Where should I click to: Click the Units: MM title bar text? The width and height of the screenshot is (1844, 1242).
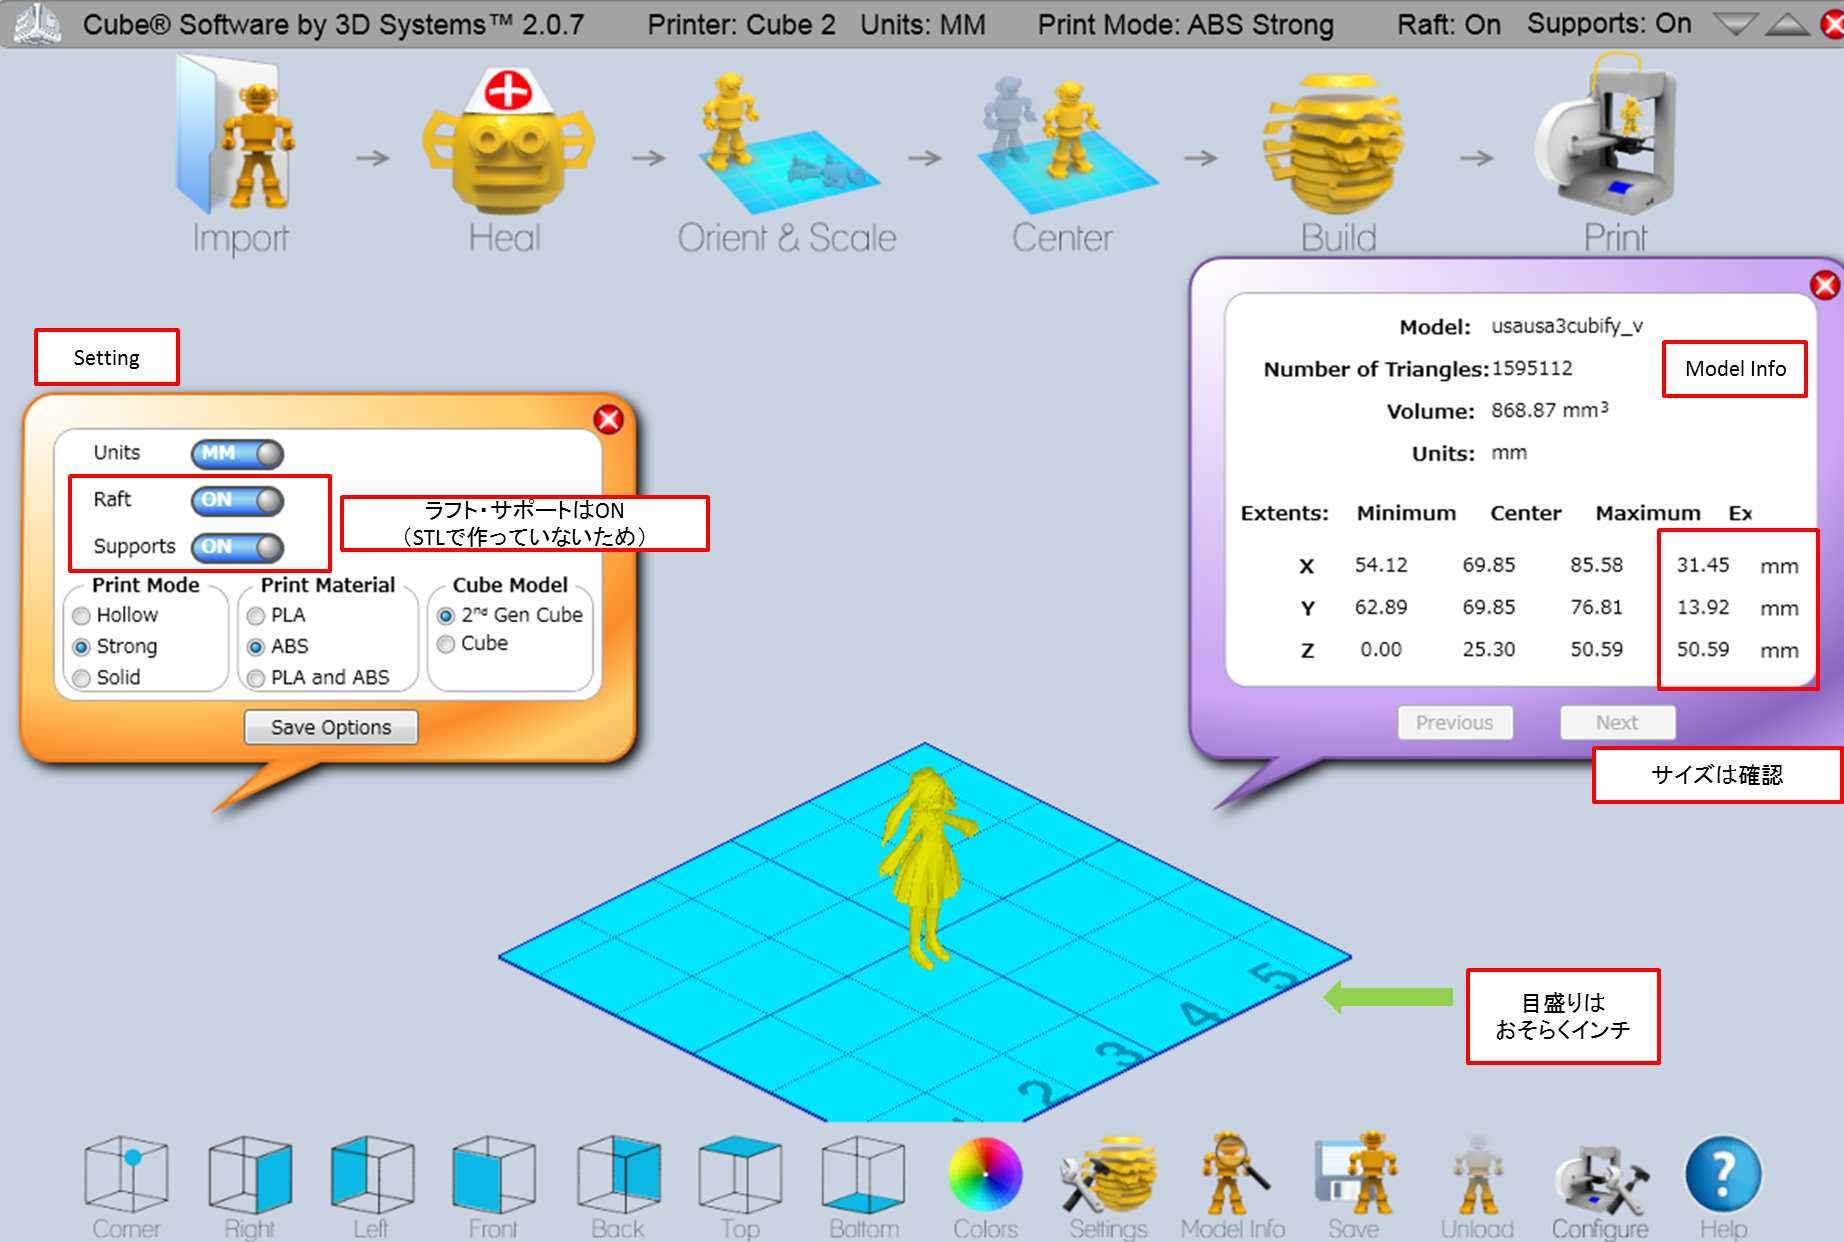(x=923, y=25)
